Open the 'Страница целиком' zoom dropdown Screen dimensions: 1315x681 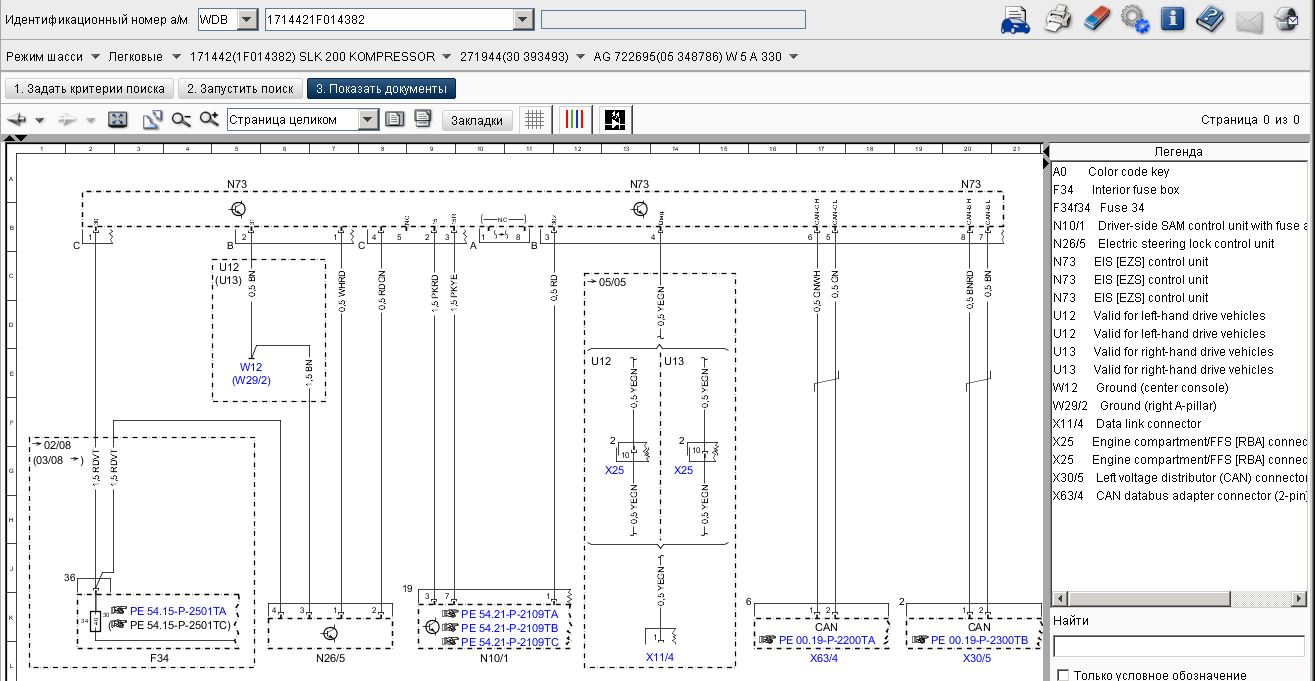[x=369, y=120]
